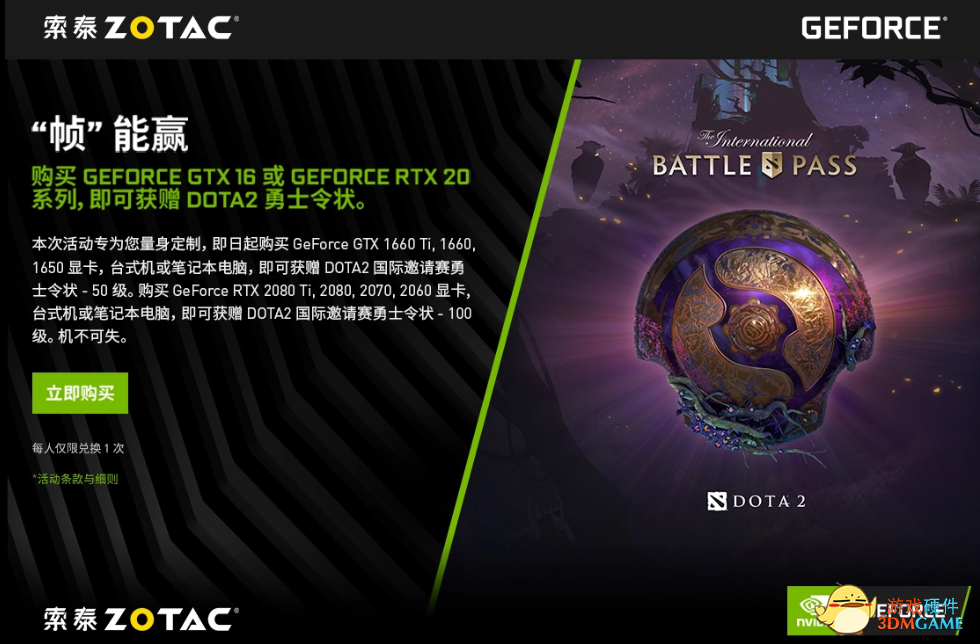Click the ZOTAC logo at bottom left
The height and width of the screenshot is (644, 980).
[x=141, y=619]
